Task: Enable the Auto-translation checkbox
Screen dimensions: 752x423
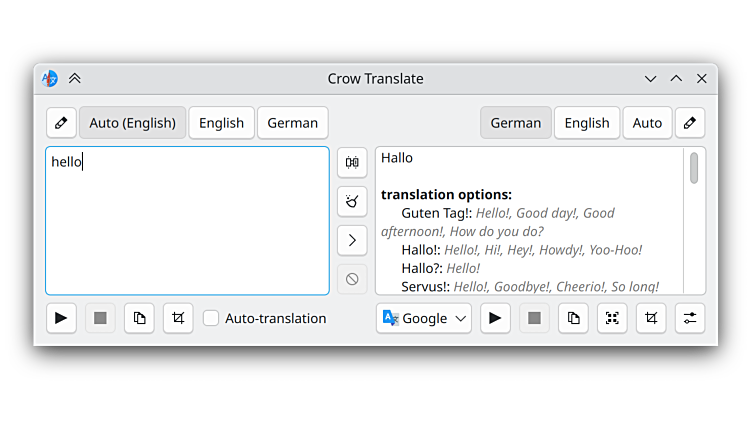Action: pos(211,318)
